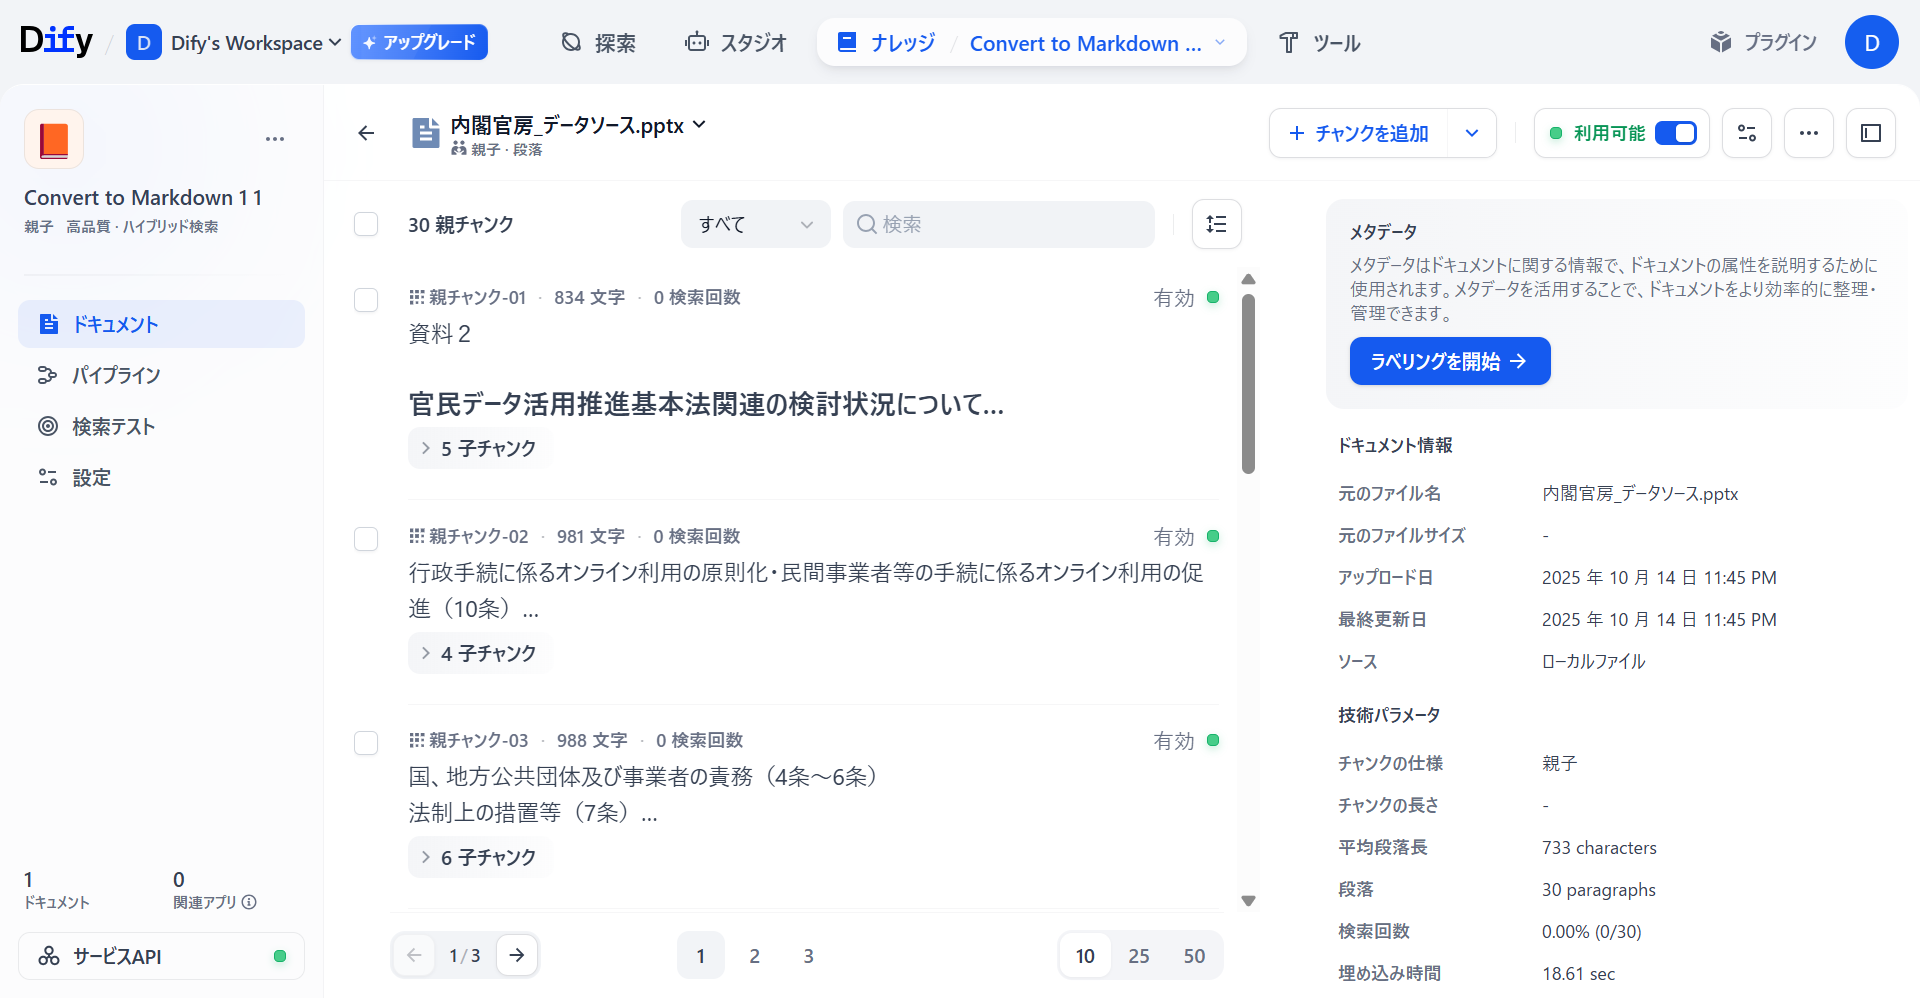Viewport: 1920px width, 998px height.
Task: Open knowledge base ellipsis menu in sidebar
Action: [x=275, y=139]
